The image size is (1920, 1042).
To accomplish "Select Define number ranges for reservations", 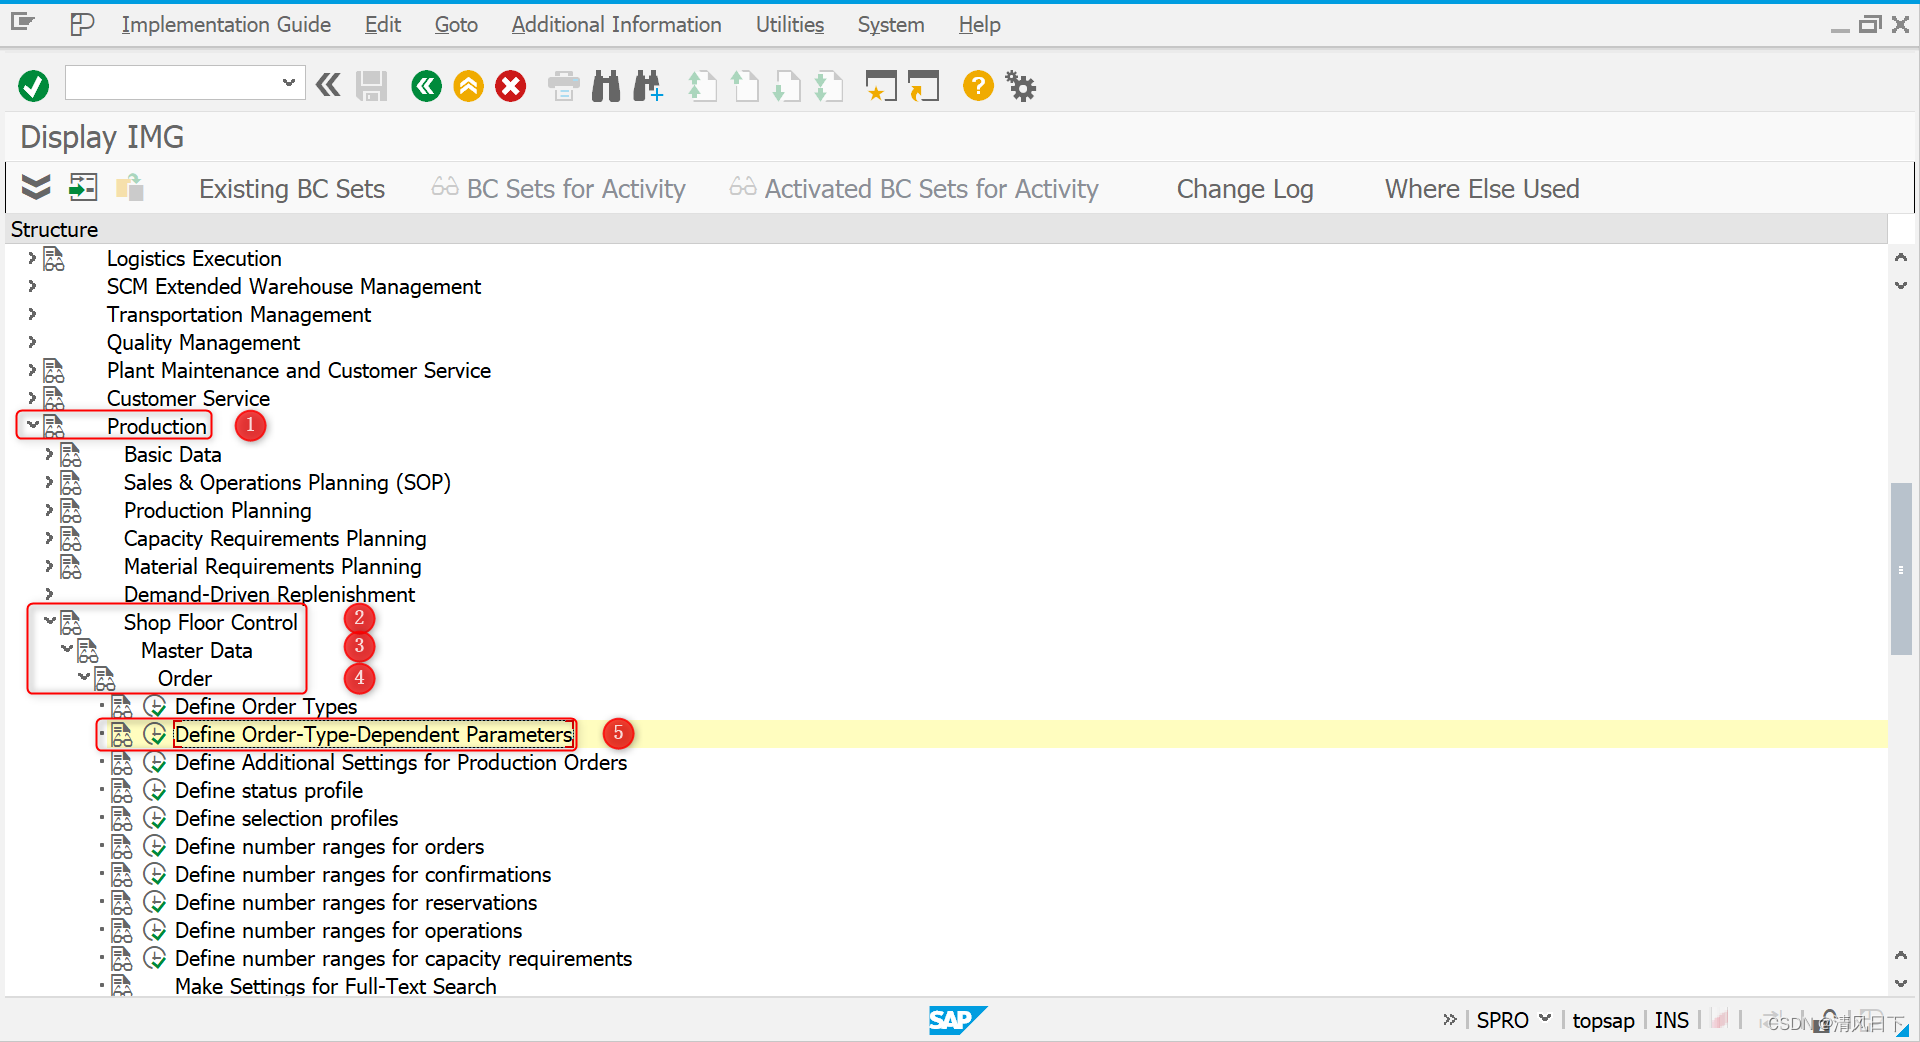I will [356, 902].
